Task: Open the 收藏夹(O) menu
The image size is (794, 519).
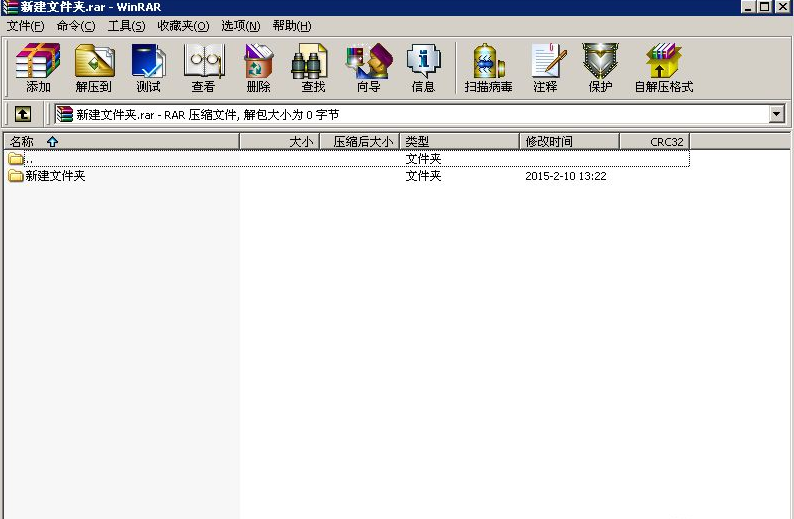Action: tap(183, 26)
